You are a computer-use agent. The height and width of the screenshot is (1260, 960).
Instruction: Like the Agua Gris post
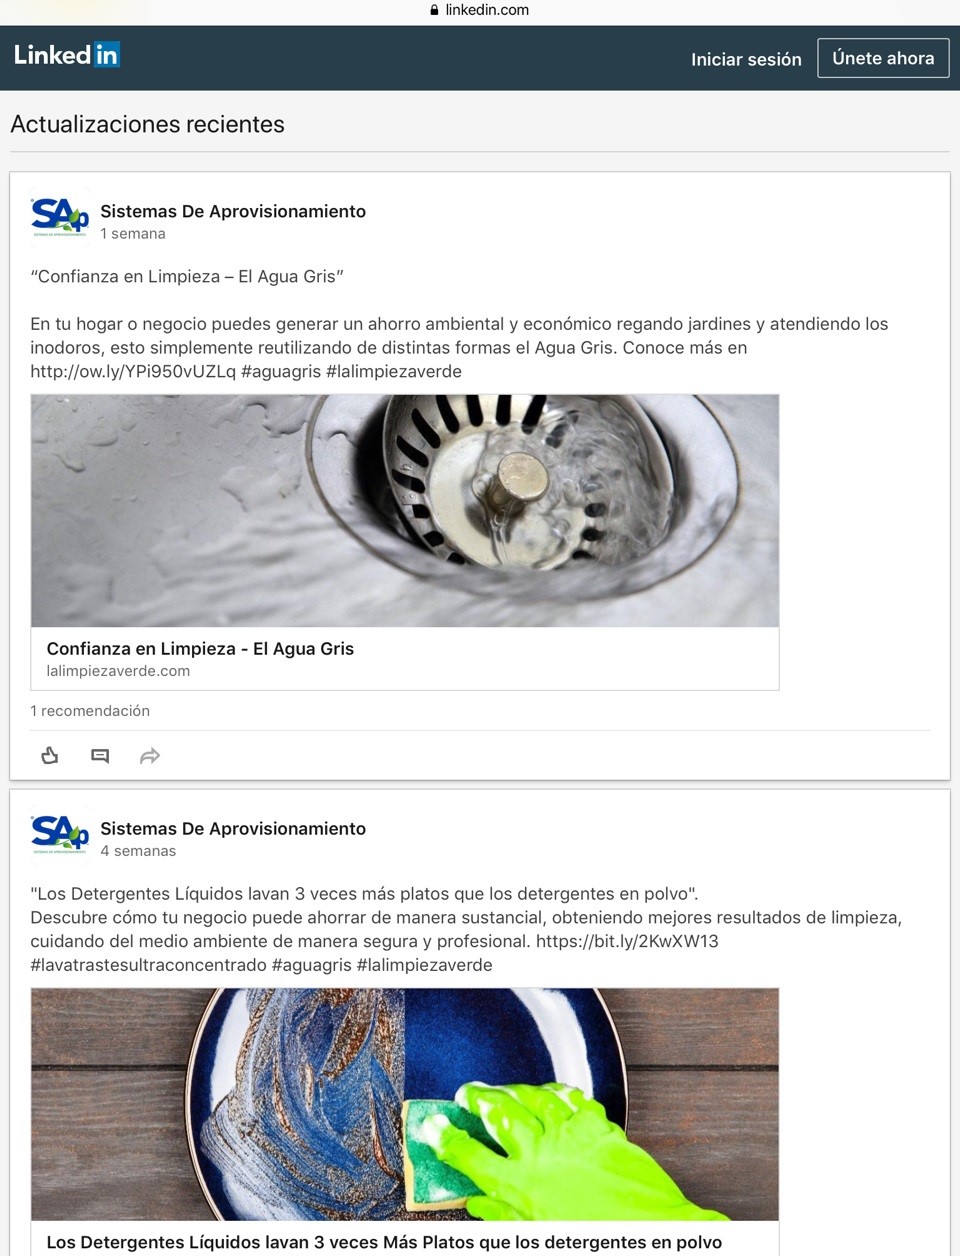pyautogui.click(x=50, y=756)
